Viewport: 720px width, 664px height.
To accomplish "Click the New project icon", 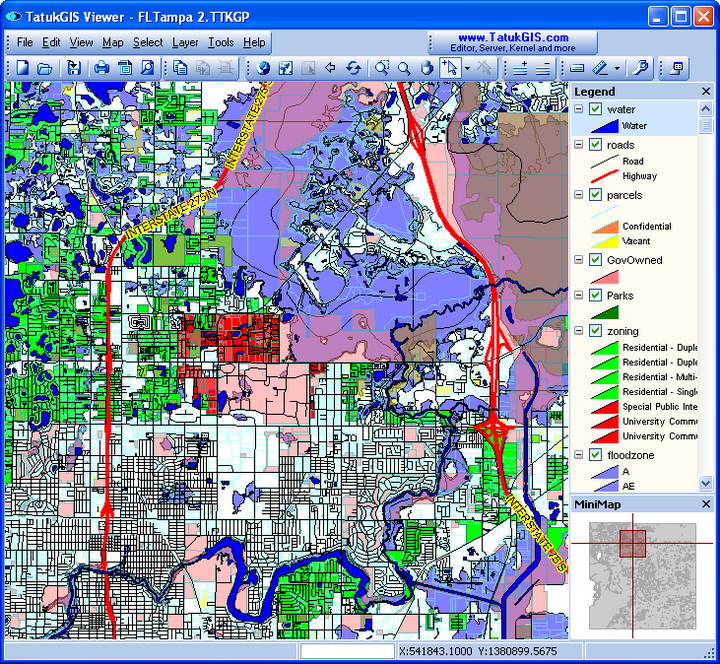I will pyautogui.click(x=22, y=68).
